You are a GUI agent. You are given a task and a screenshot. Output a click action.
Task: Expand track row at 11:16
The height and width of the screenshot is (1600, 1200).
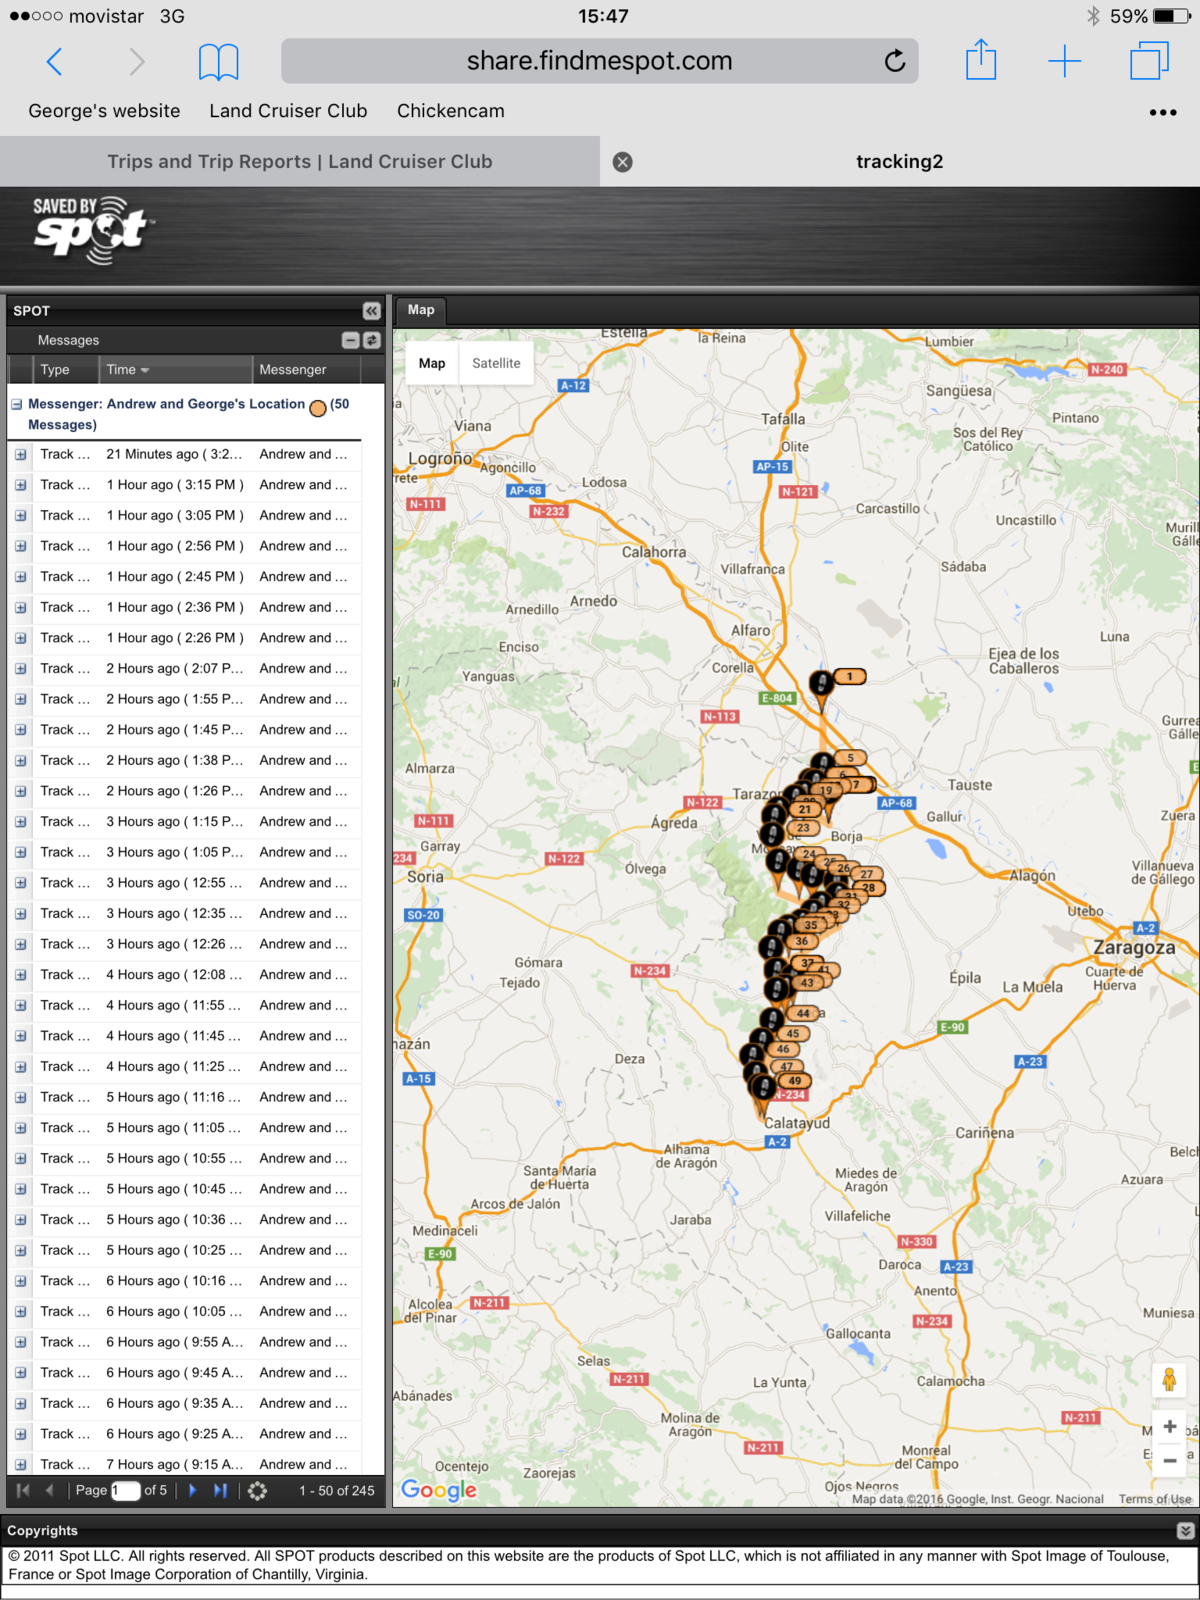(20, 1097)
